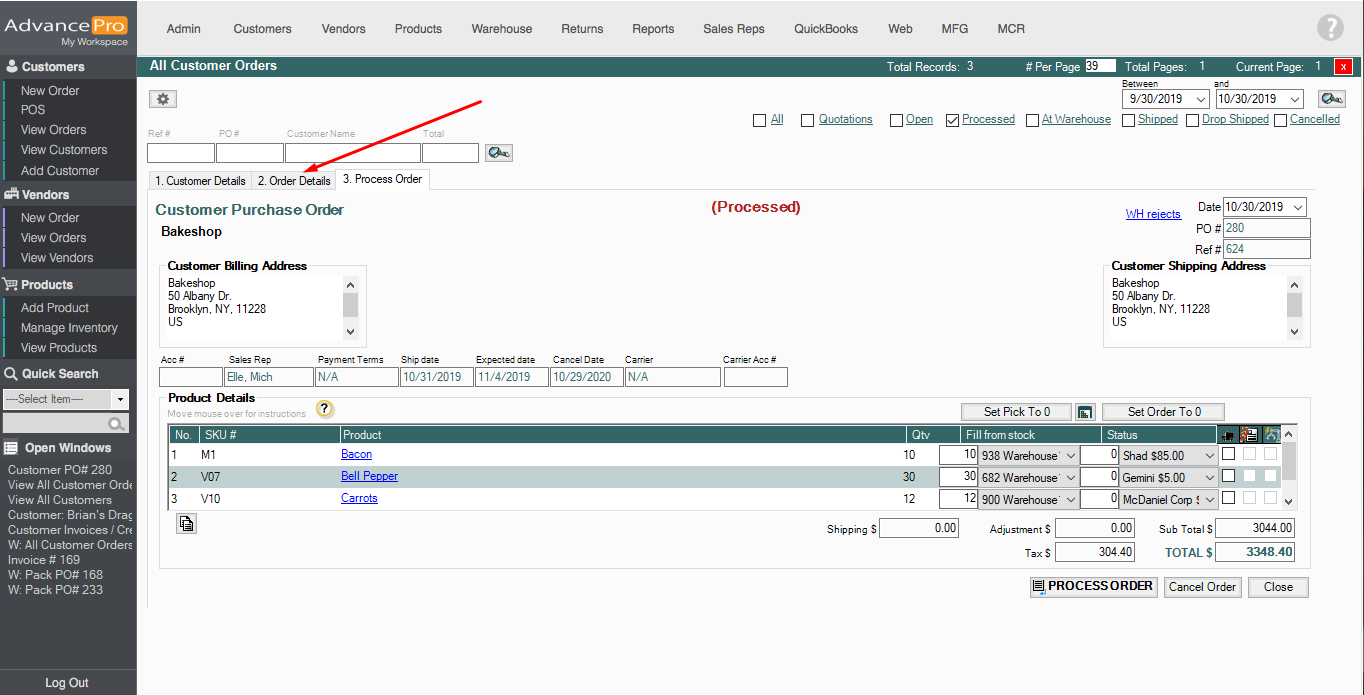Open the help question mark in top bar
The width and height of the screenshot is (1364, 695).
tap(1329, 28)
